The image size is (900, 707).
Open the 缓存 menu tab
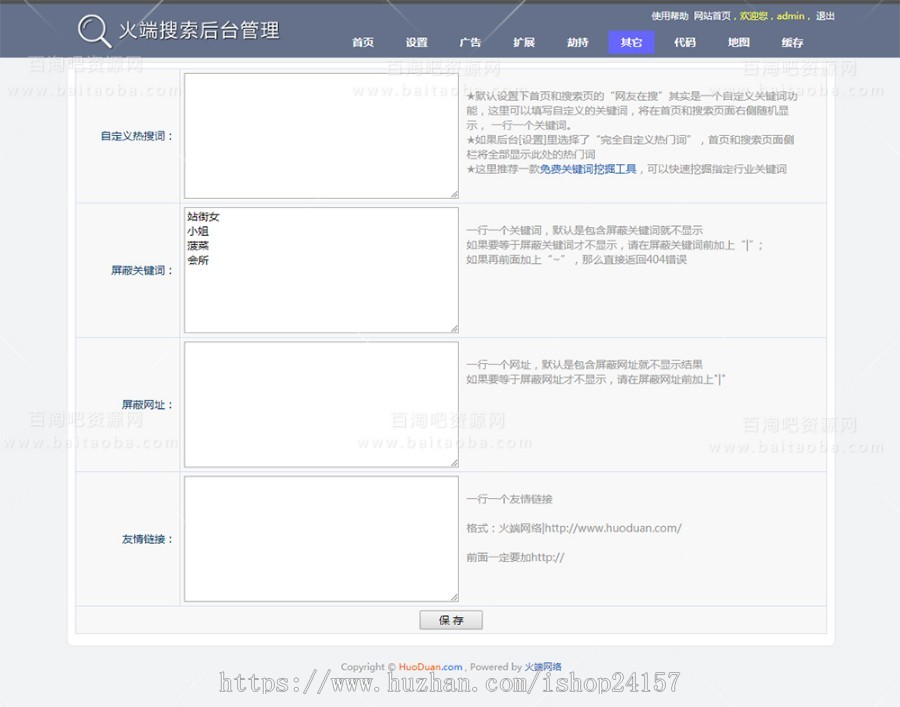[792, 42]
